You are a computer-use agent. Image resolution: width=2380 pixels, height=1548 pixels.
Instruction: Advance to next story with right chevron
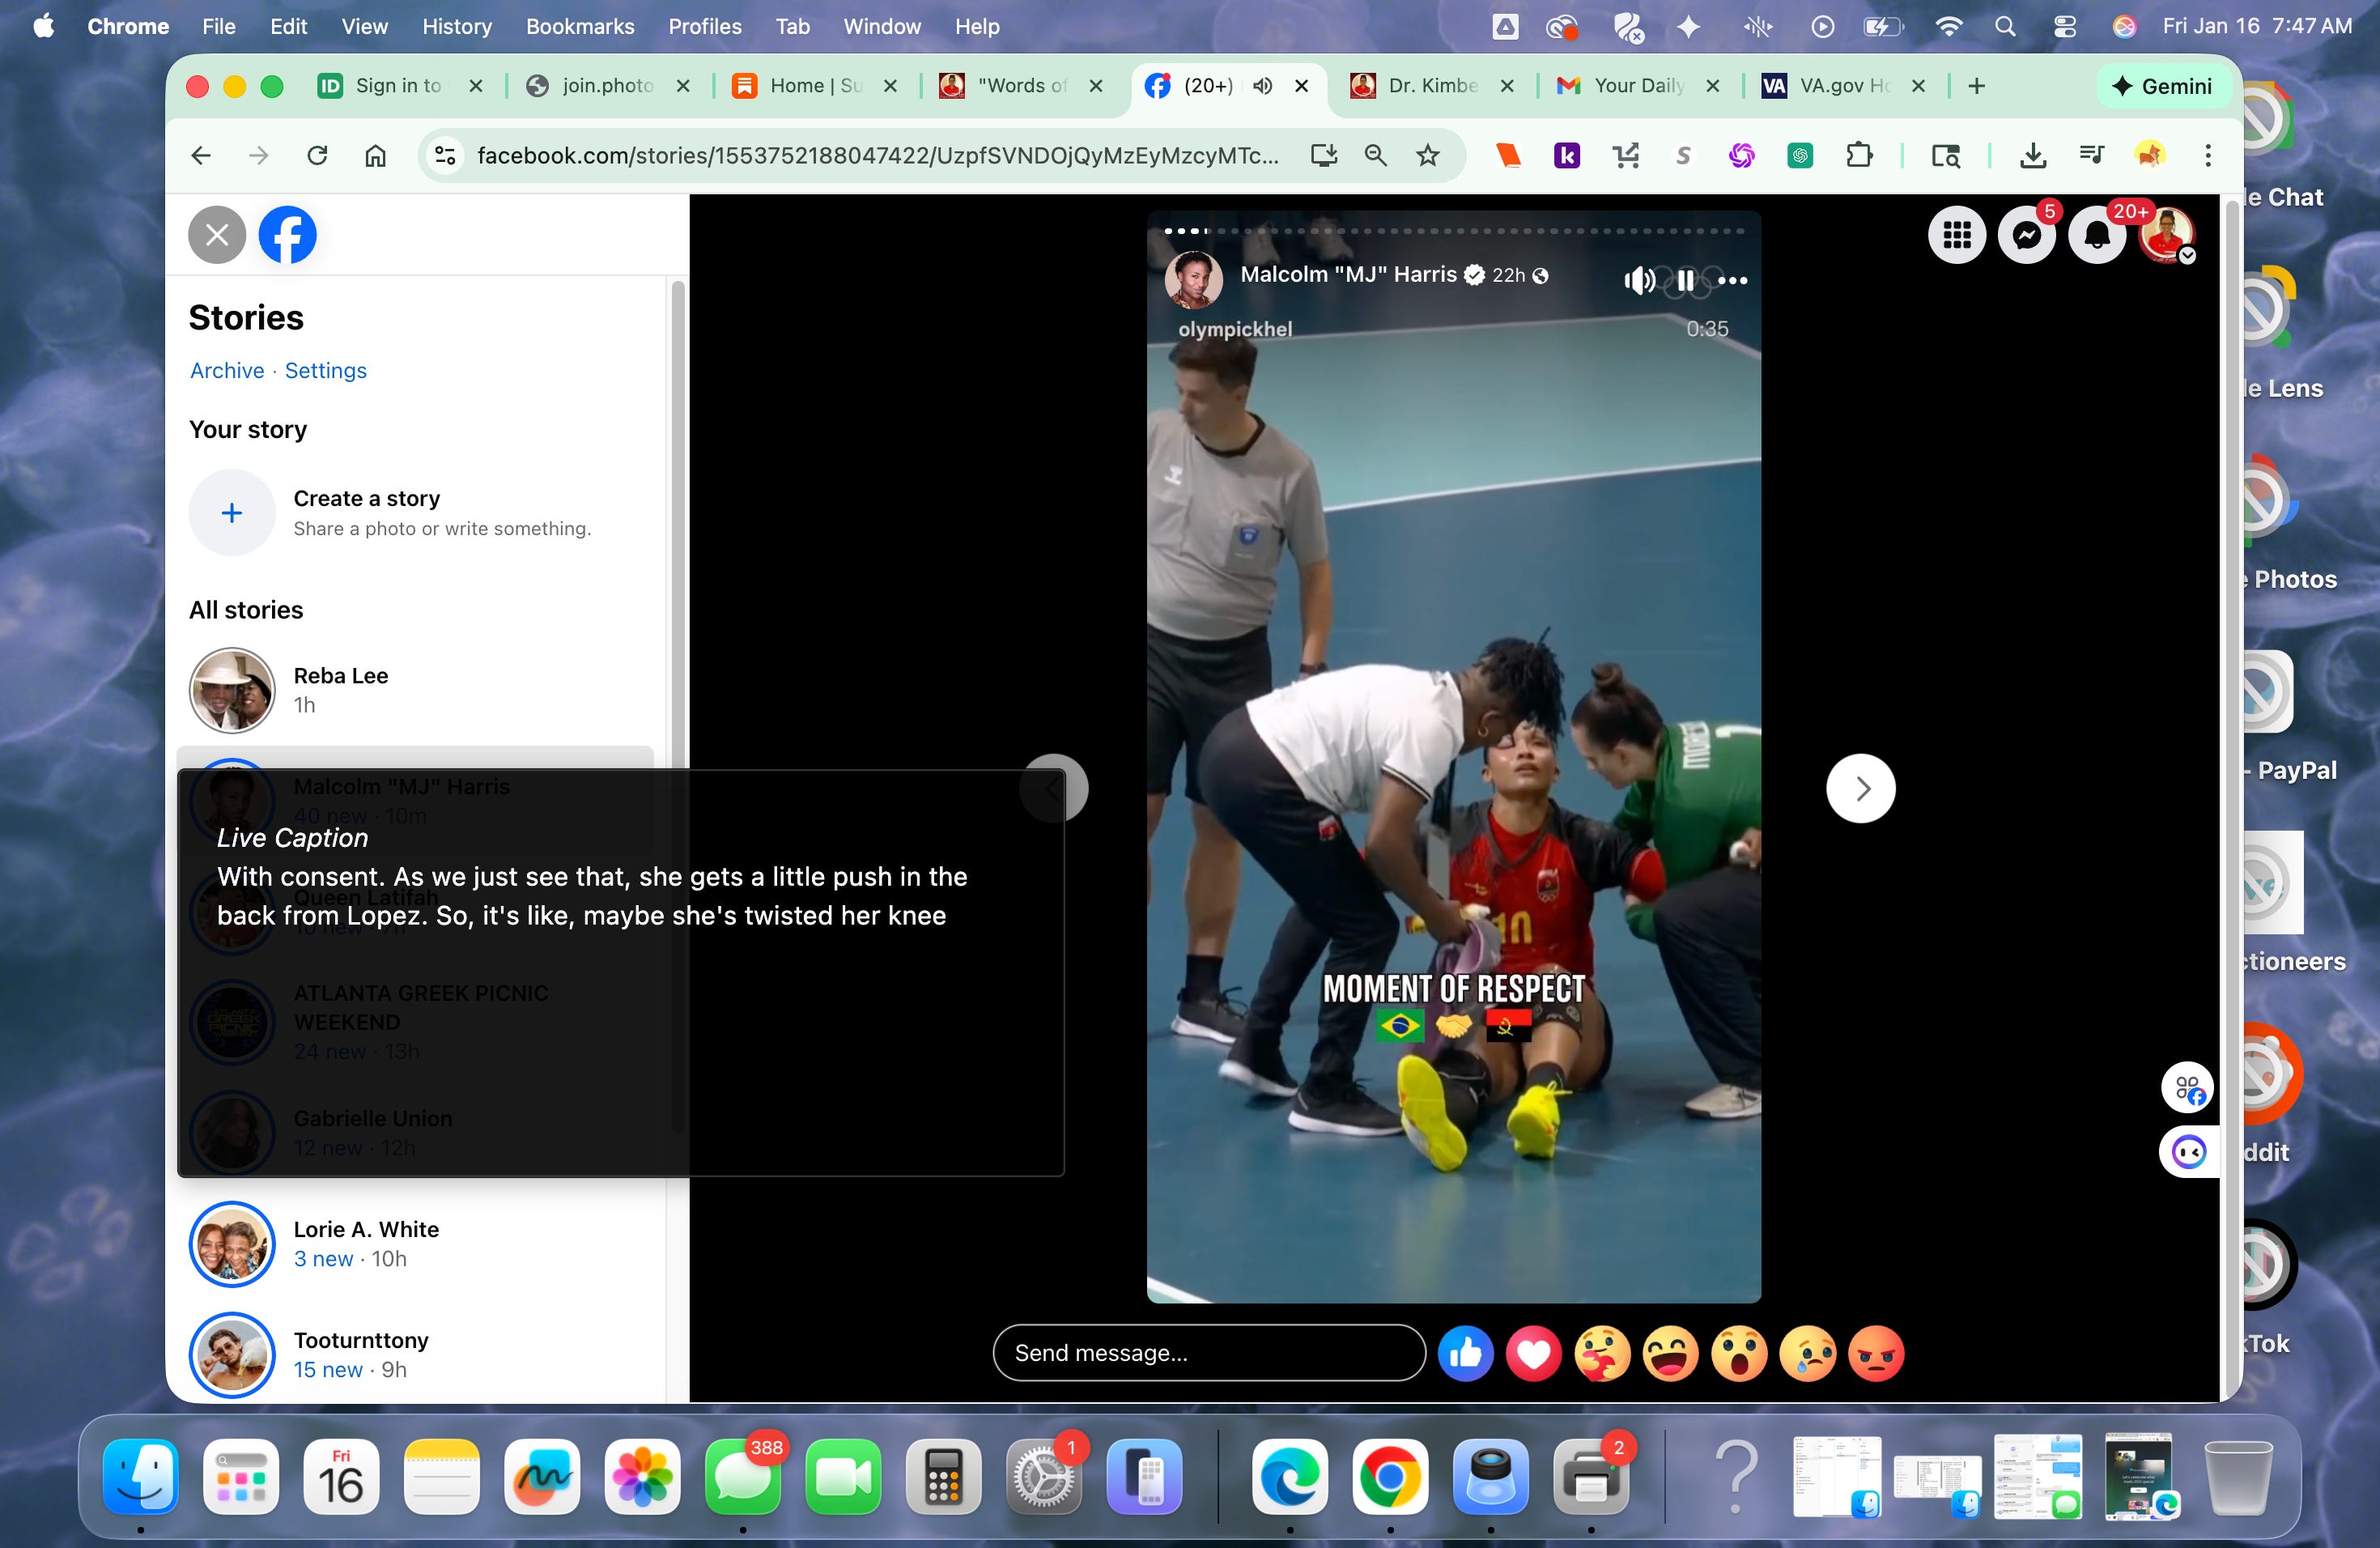coord(1860,788)
